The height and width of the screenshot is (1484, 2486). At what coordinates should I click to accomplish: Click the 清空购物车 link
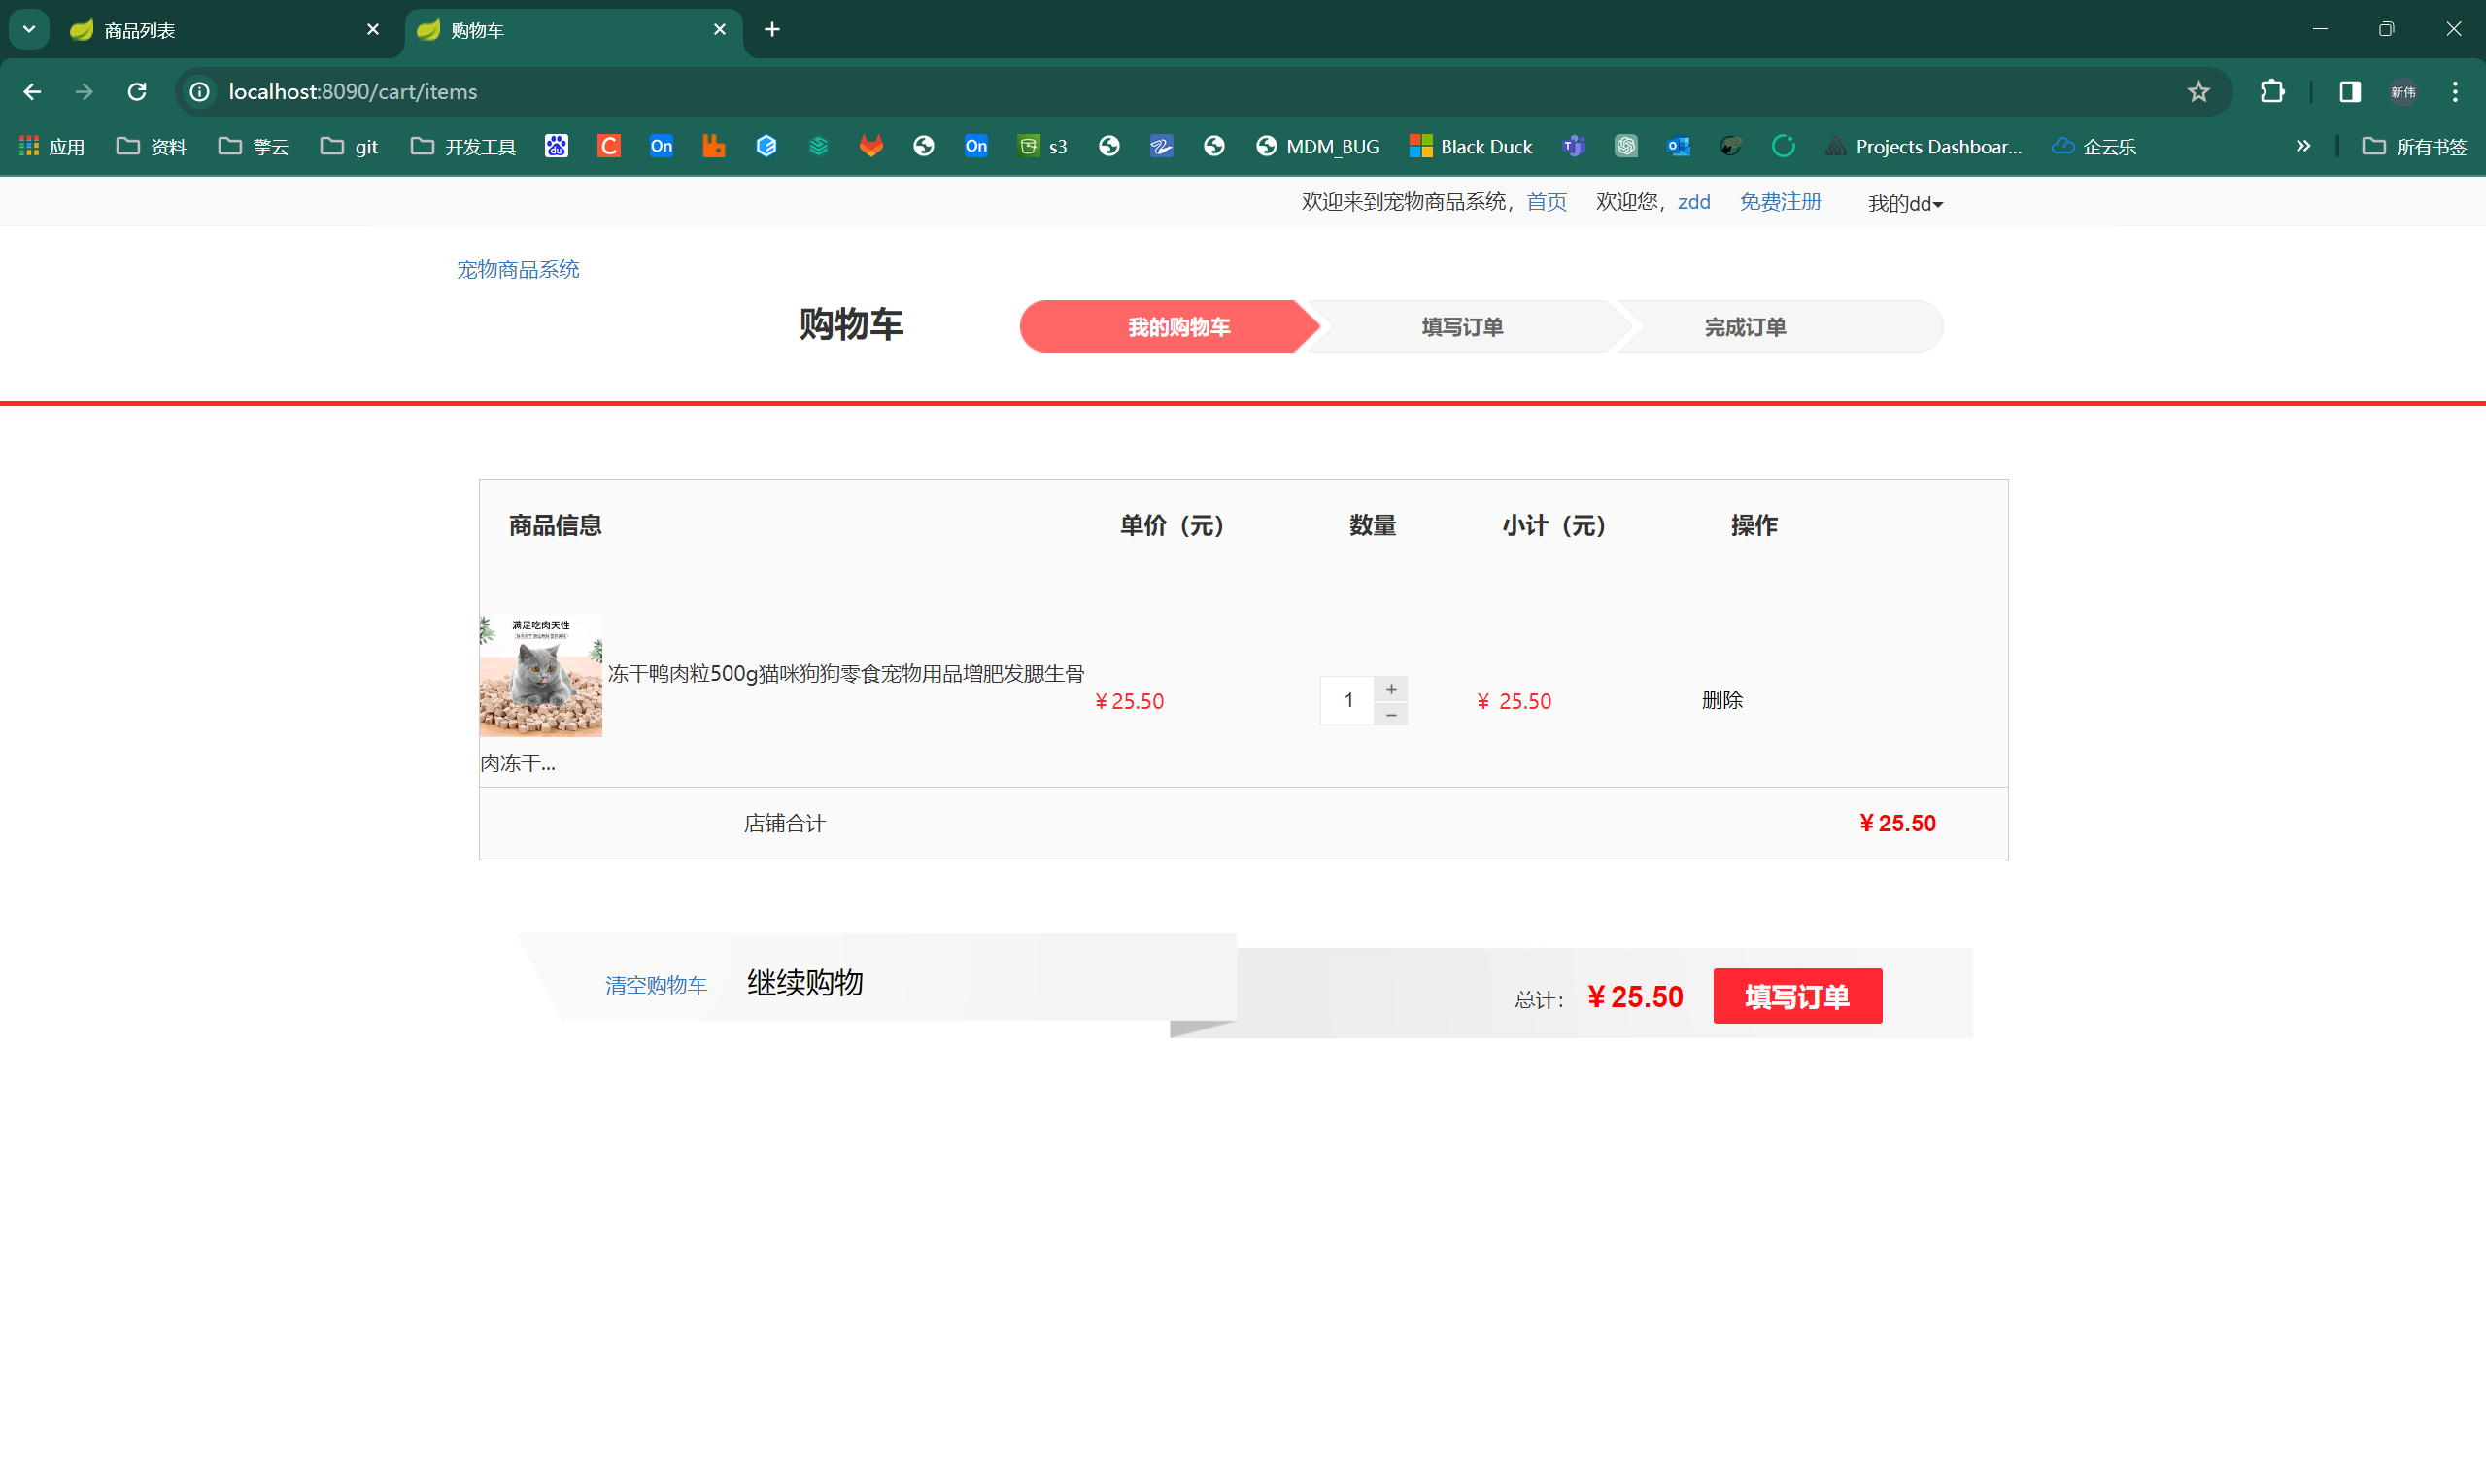656,985
